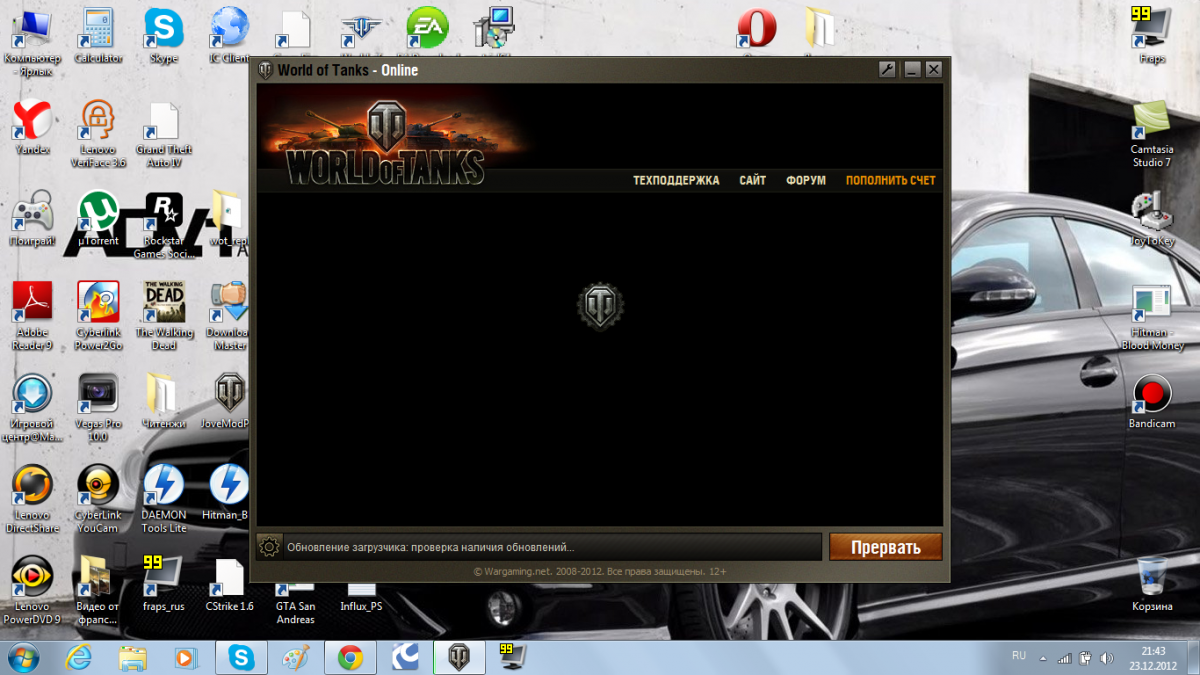The image size is (1200, 675).
Task: Open Yandex browser shortcut
Action: pos(32,127)
